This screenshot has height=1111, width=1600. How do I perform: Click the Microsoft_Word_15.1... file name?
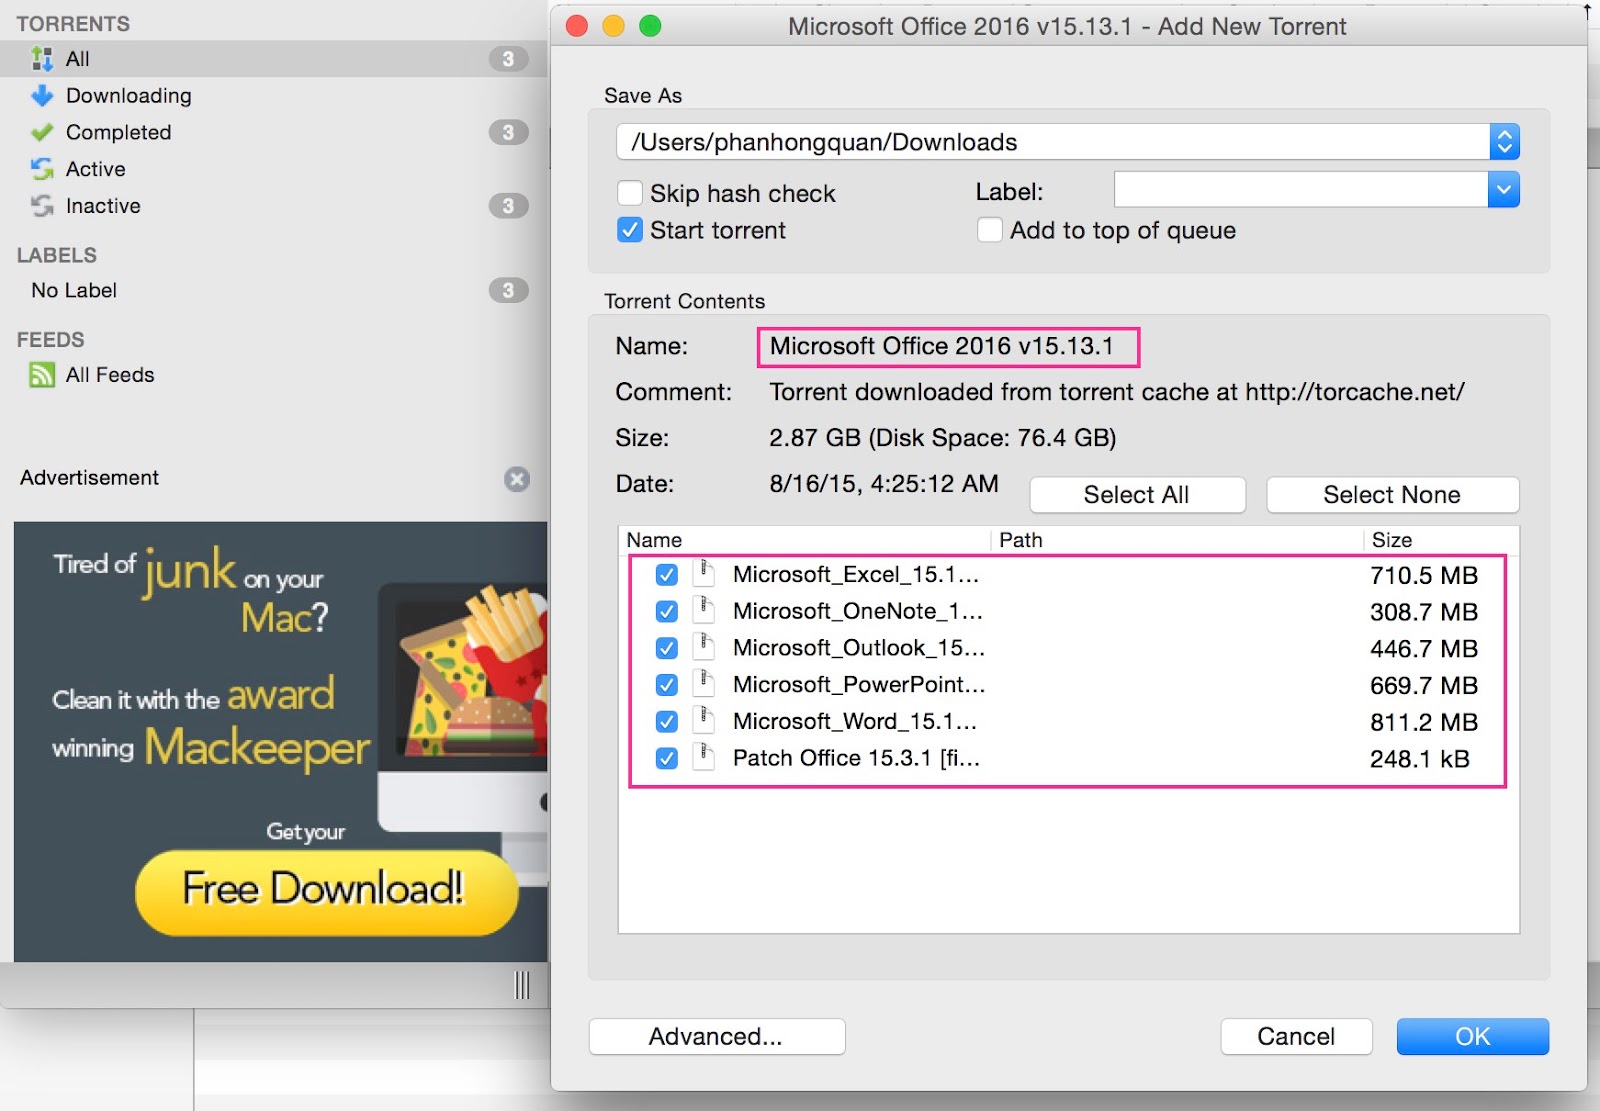tap(855, 721)
